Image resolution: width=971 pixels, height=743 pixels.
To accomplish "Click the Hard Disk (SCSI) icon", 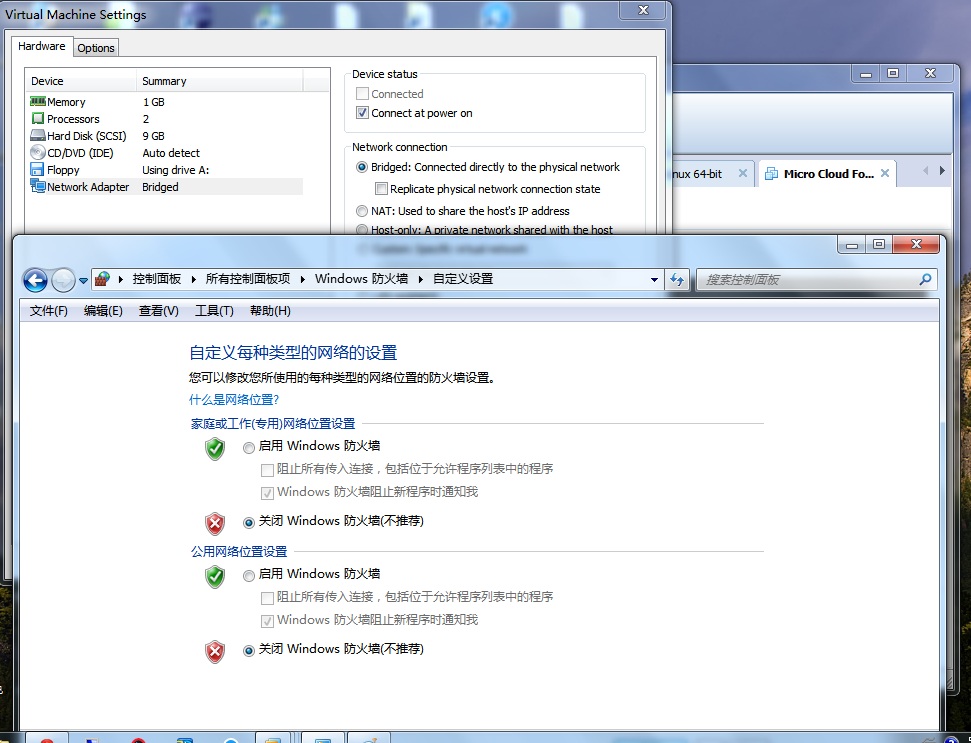I will (x=38, y=136).
